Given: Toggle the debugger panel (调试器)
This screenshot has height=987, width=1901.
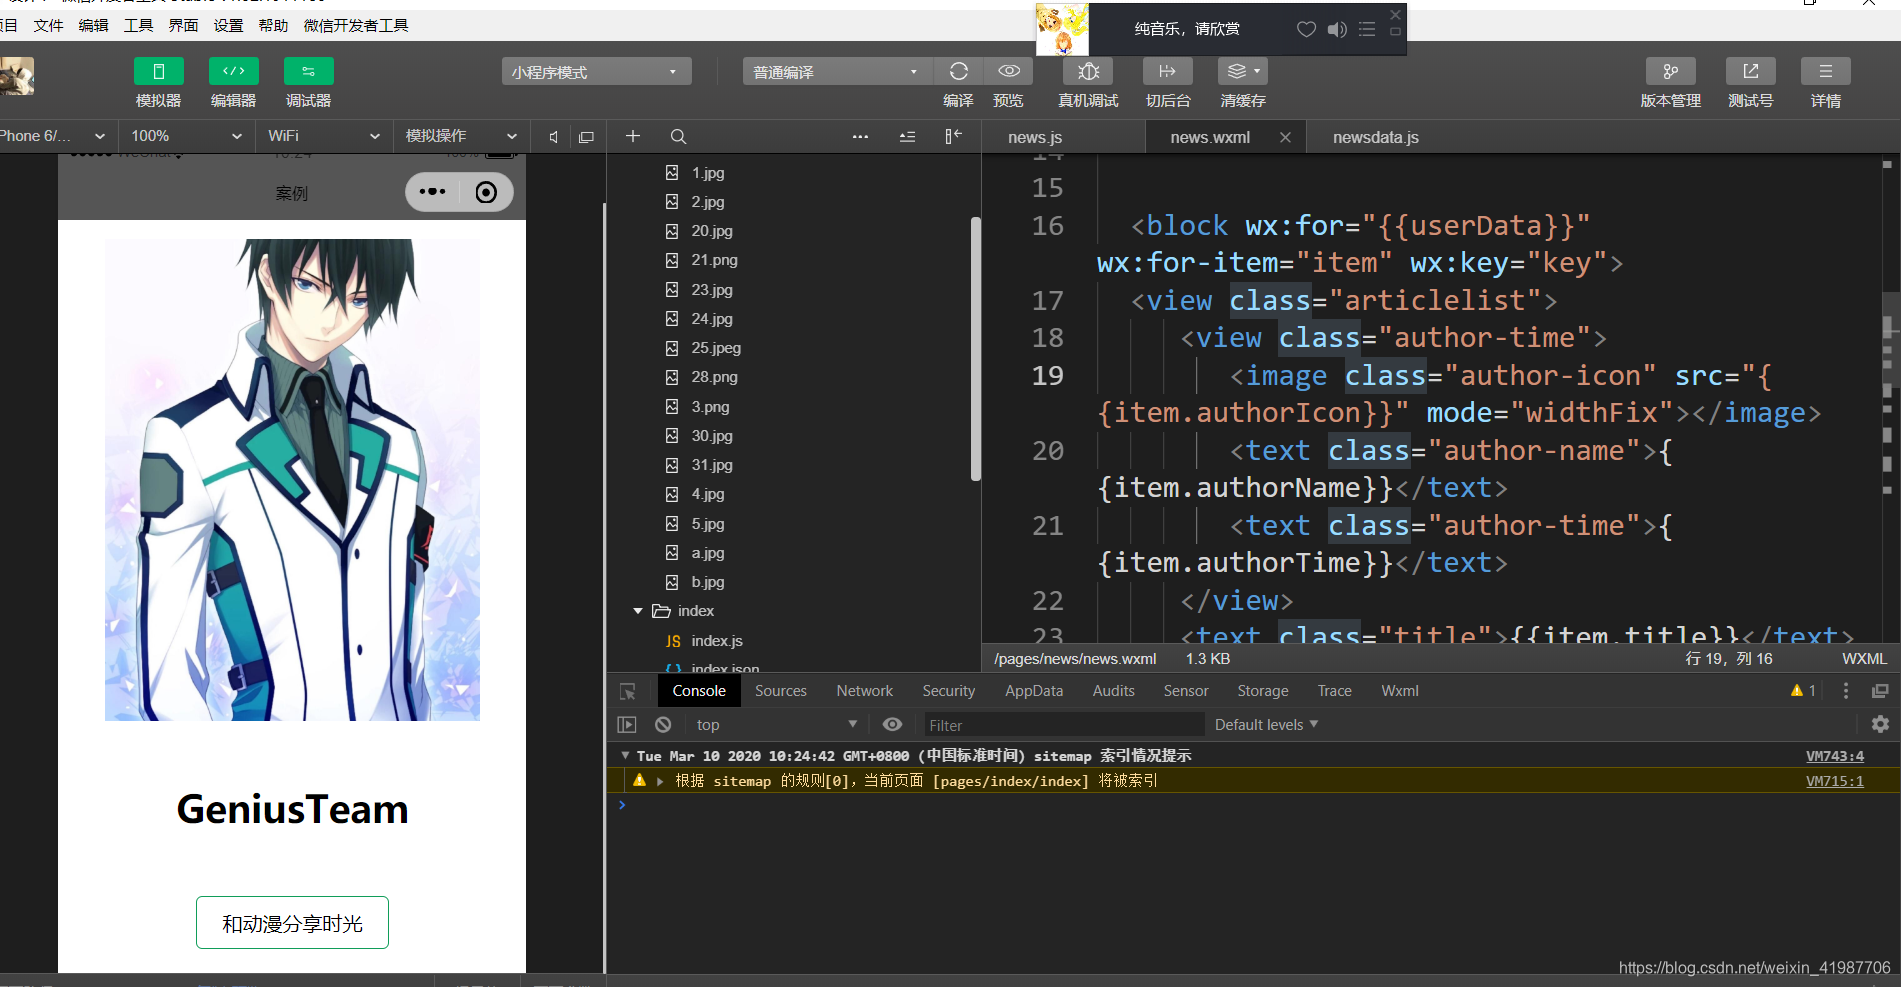Looking at the screenshot, I should [308, 72].
